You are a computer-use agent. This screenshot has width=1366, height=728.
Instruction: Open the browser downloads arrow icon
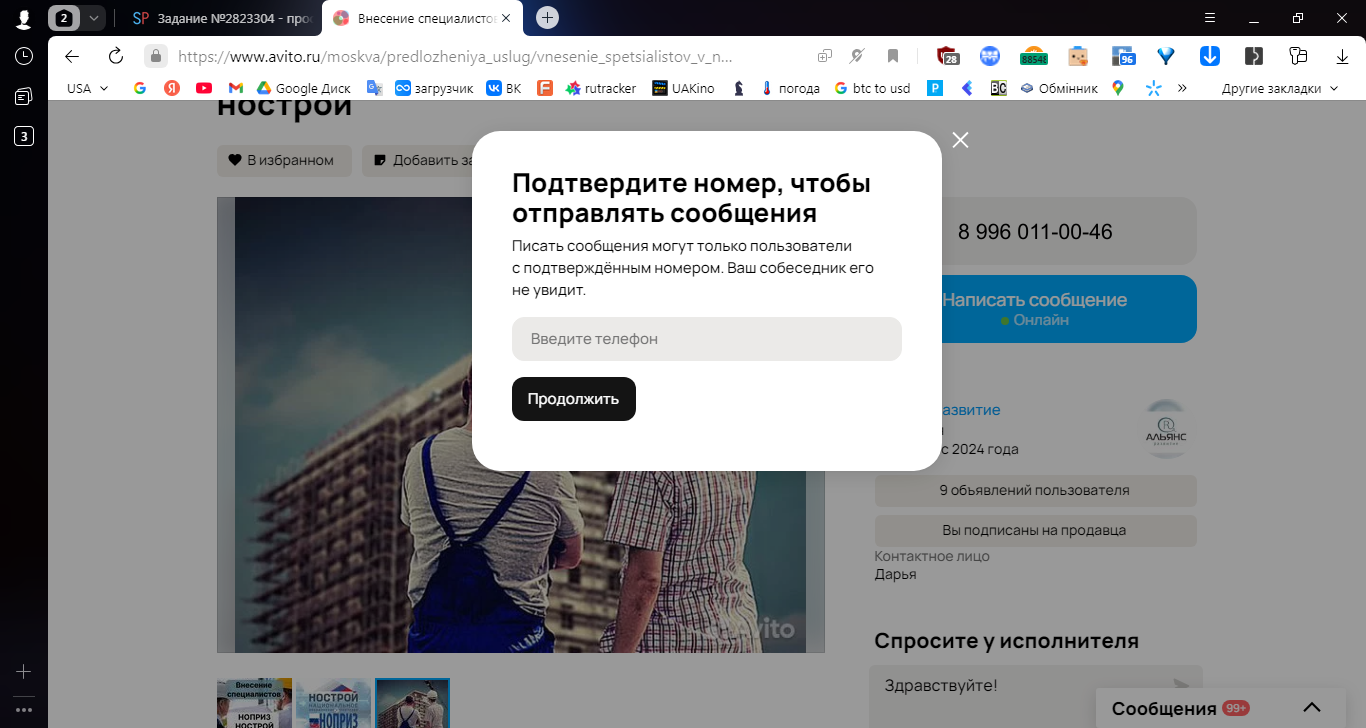tap(1343, 56)
